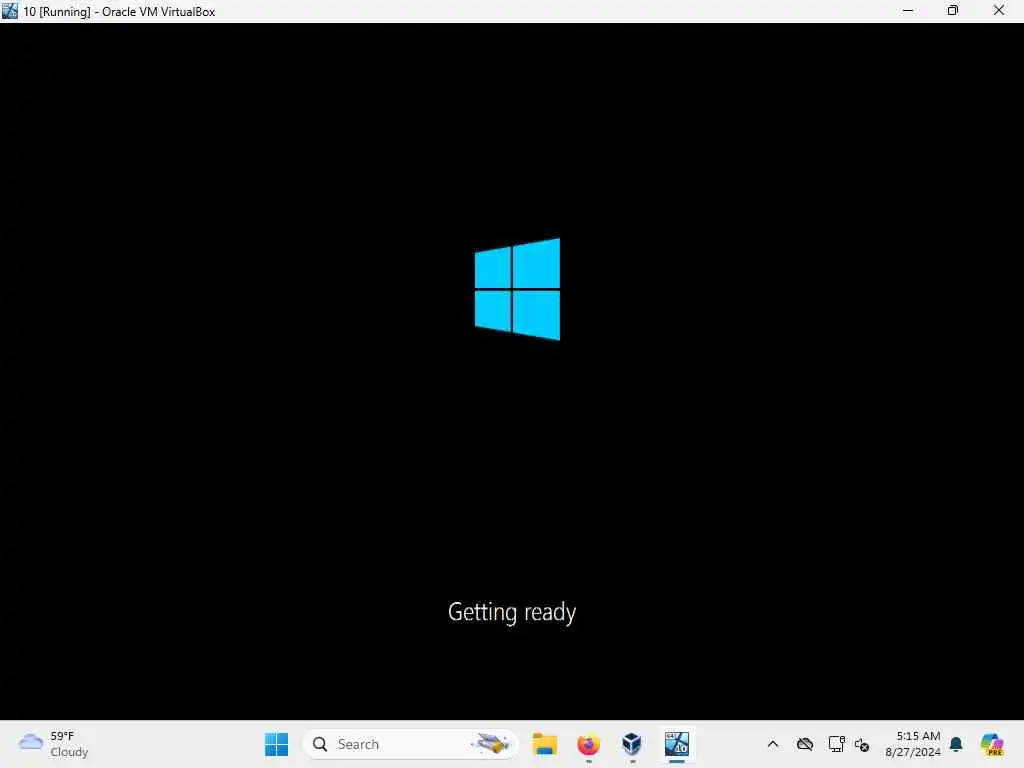This screenshot has width=1024, height=768.
Task: Open the cloud sync tray icon
Action: pos(805,744)
